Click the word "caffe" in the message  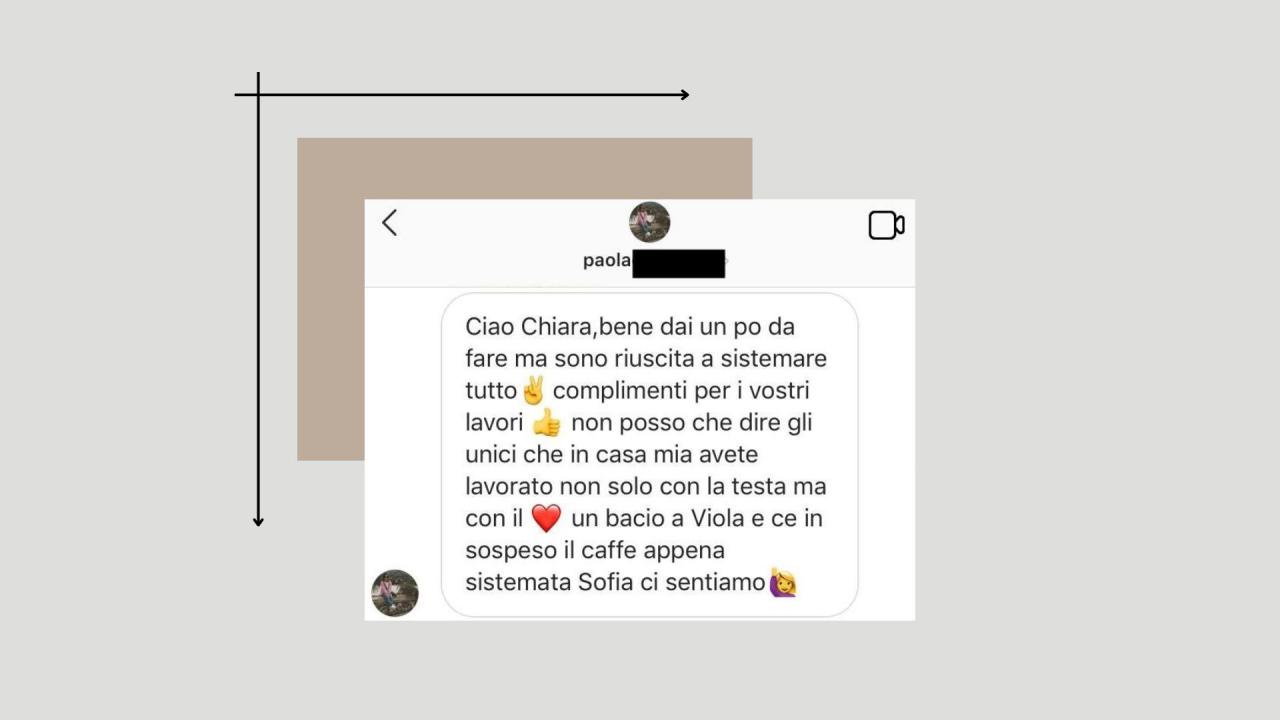tap(641, 550)
